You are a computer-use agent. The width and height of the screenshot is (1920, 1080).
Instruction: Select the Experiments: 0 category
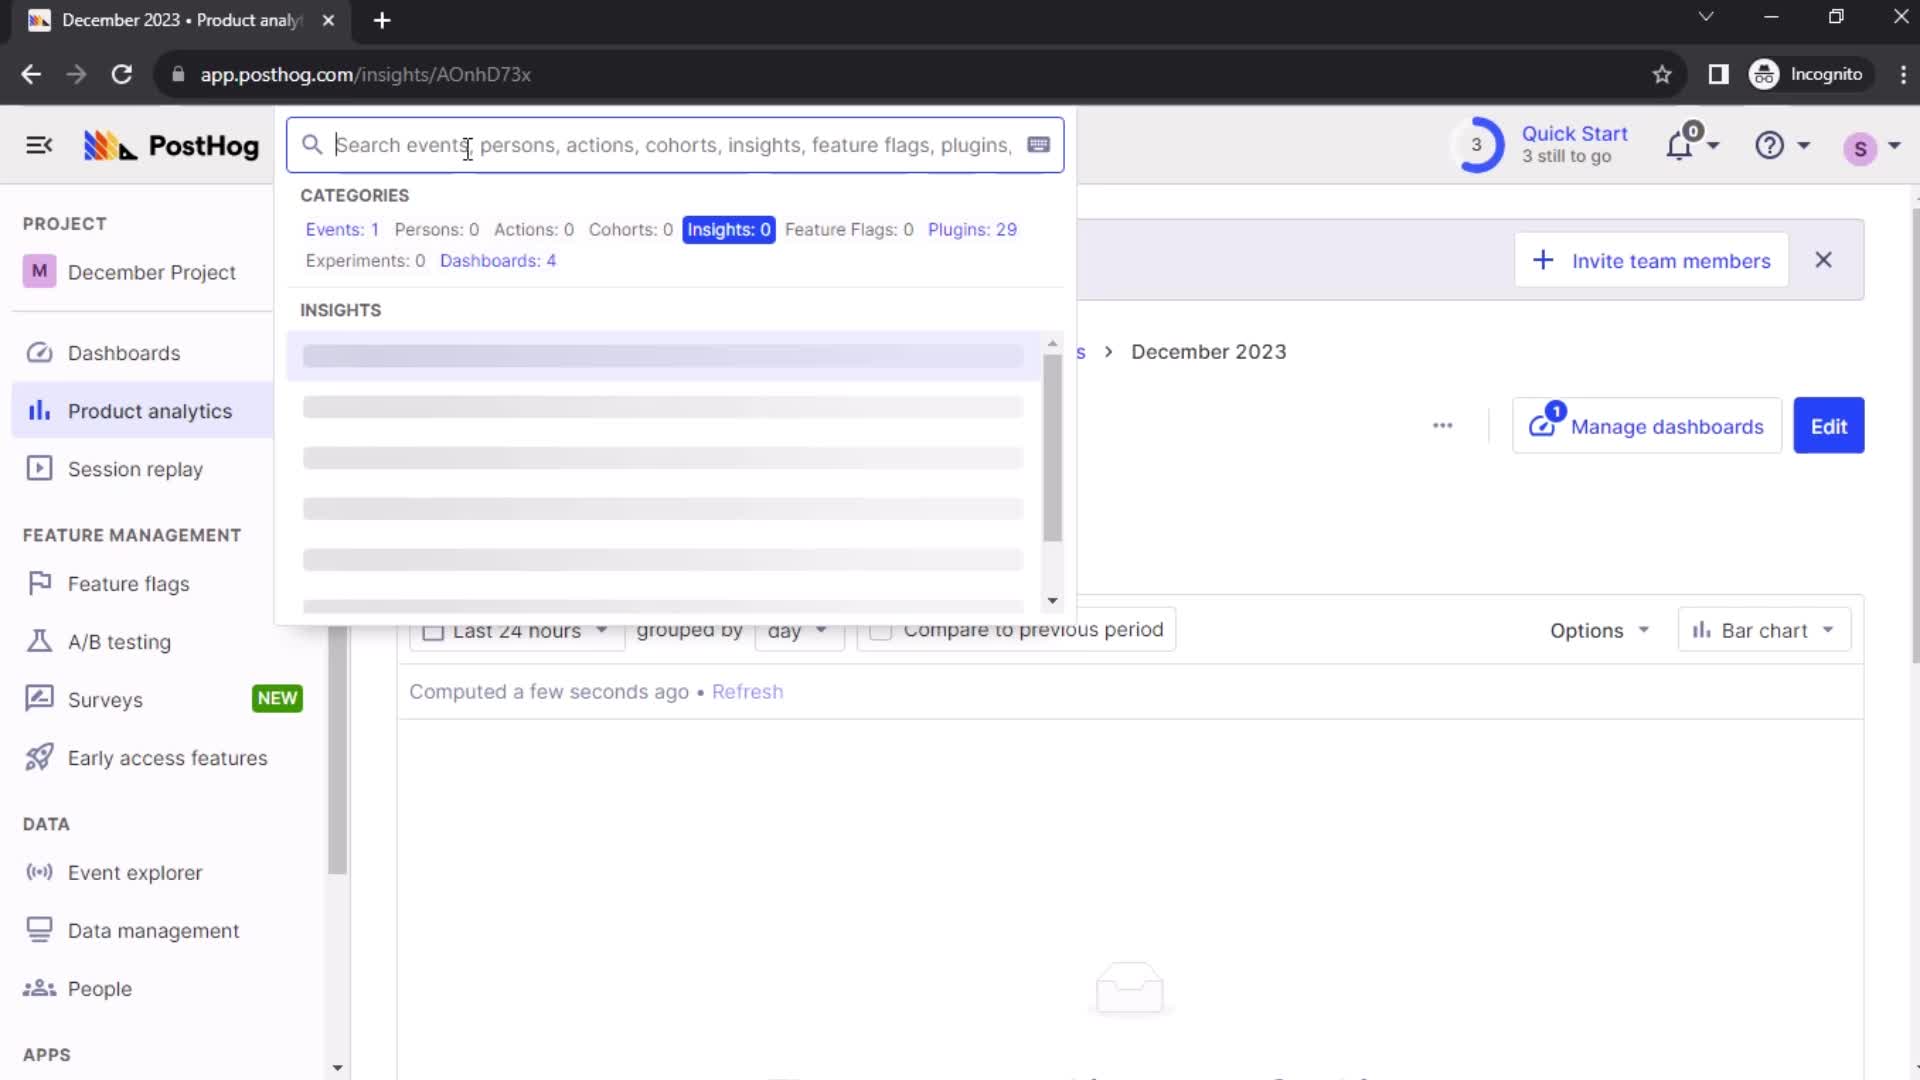[x=365, y=260]
